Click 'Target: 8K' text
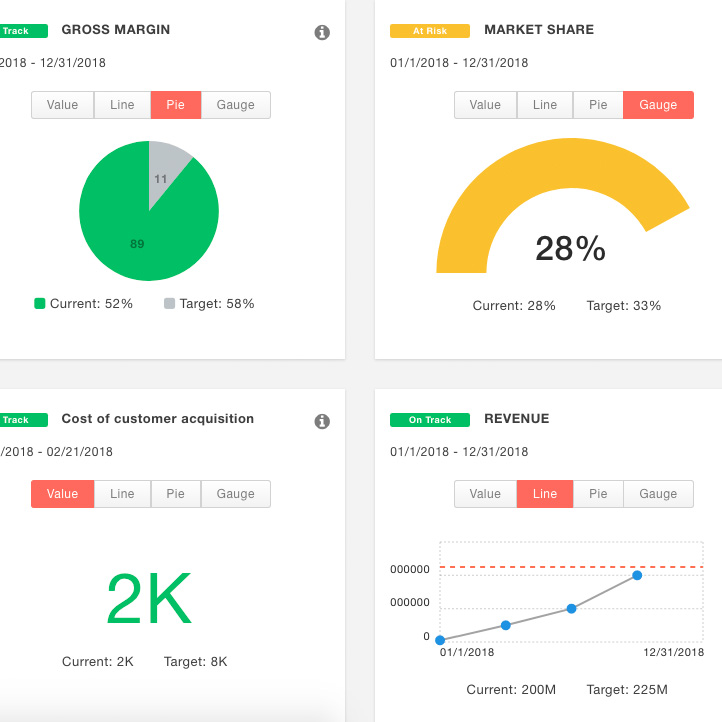The image size is (722, 722). click(196, 662)
